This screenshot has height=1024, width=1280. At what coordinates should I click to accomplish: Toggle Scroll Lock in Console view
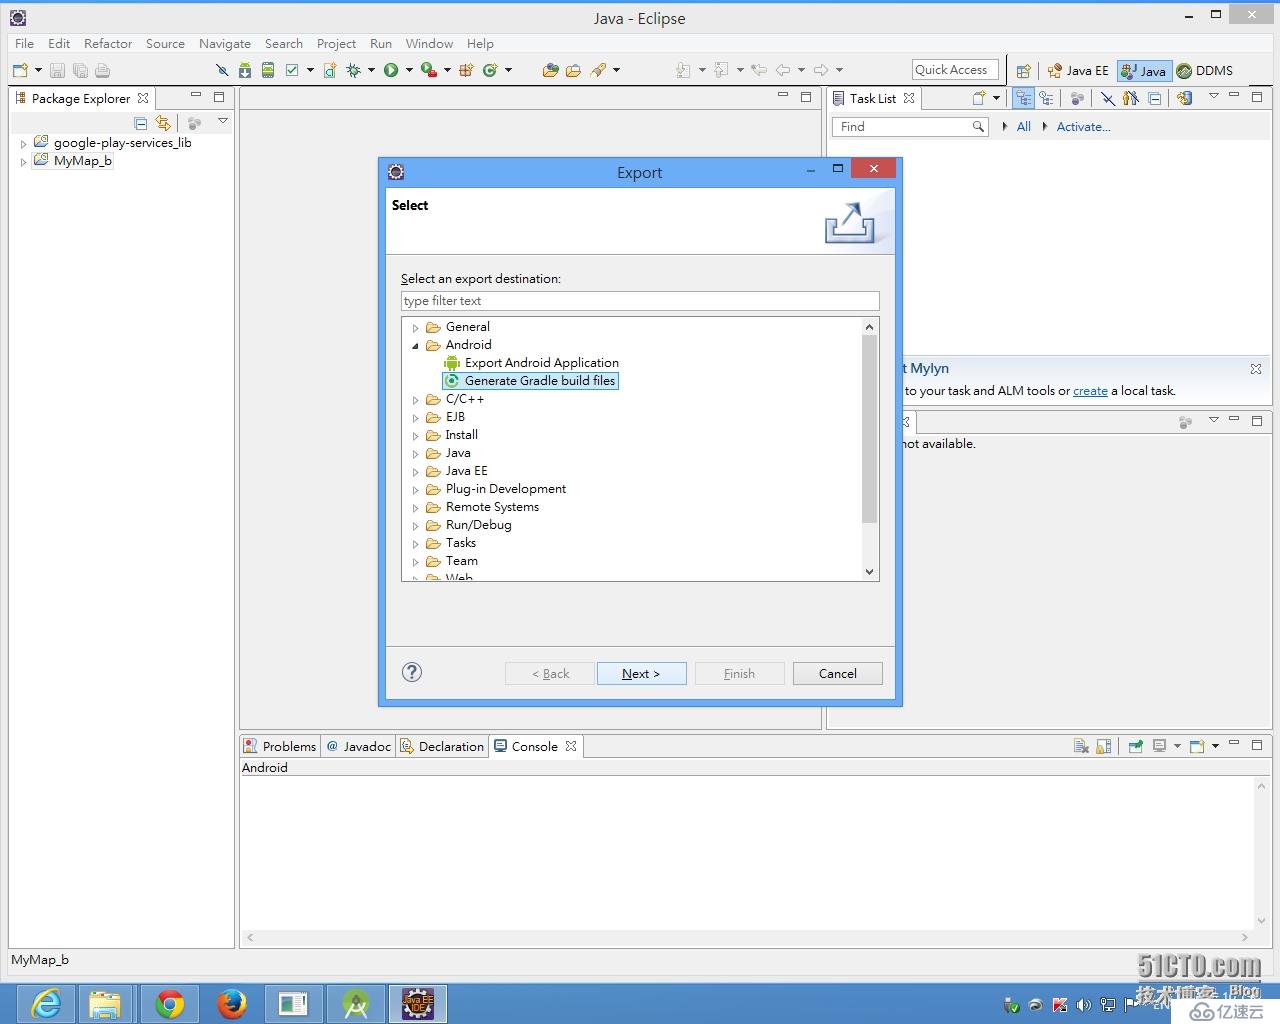[1104, 746]
